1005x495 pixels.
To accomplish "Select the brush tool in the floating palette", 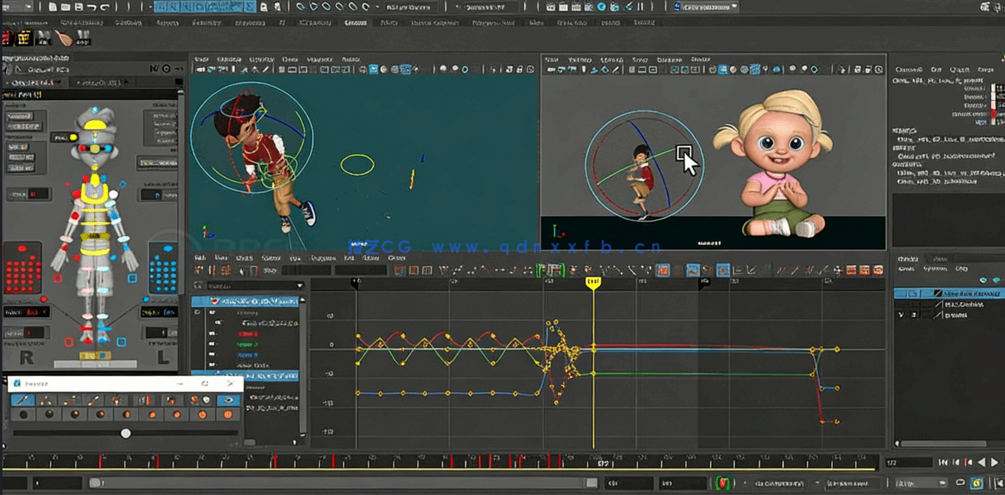I will [22, 400].
